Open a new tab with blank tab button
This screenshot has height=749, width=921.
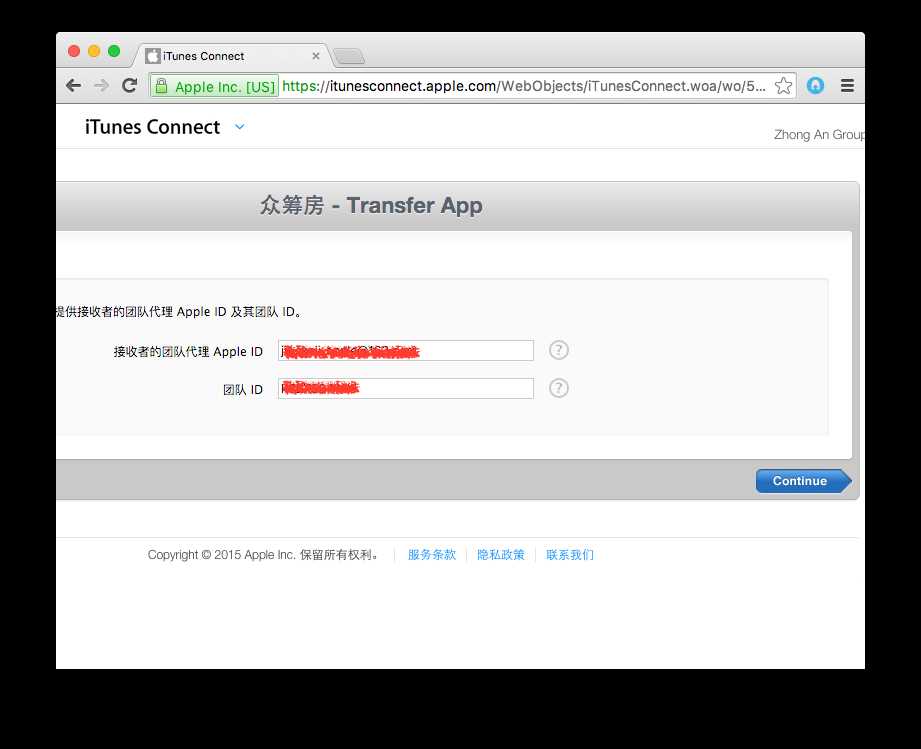pyautogui.click(x=349, y=56)
